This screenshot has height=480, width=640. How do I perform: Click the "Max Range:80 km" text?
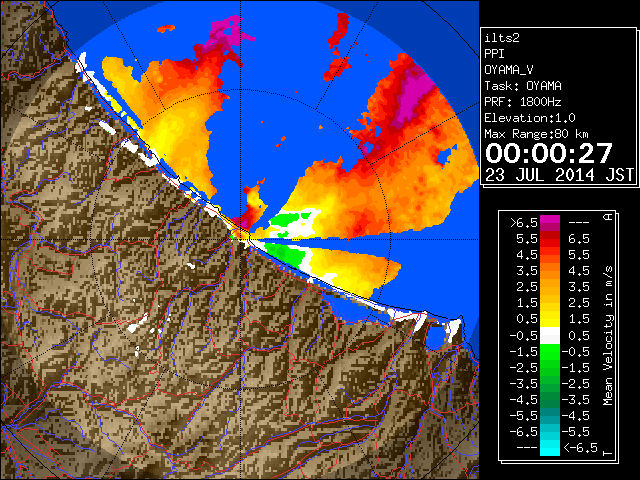[x=536, y=134]
